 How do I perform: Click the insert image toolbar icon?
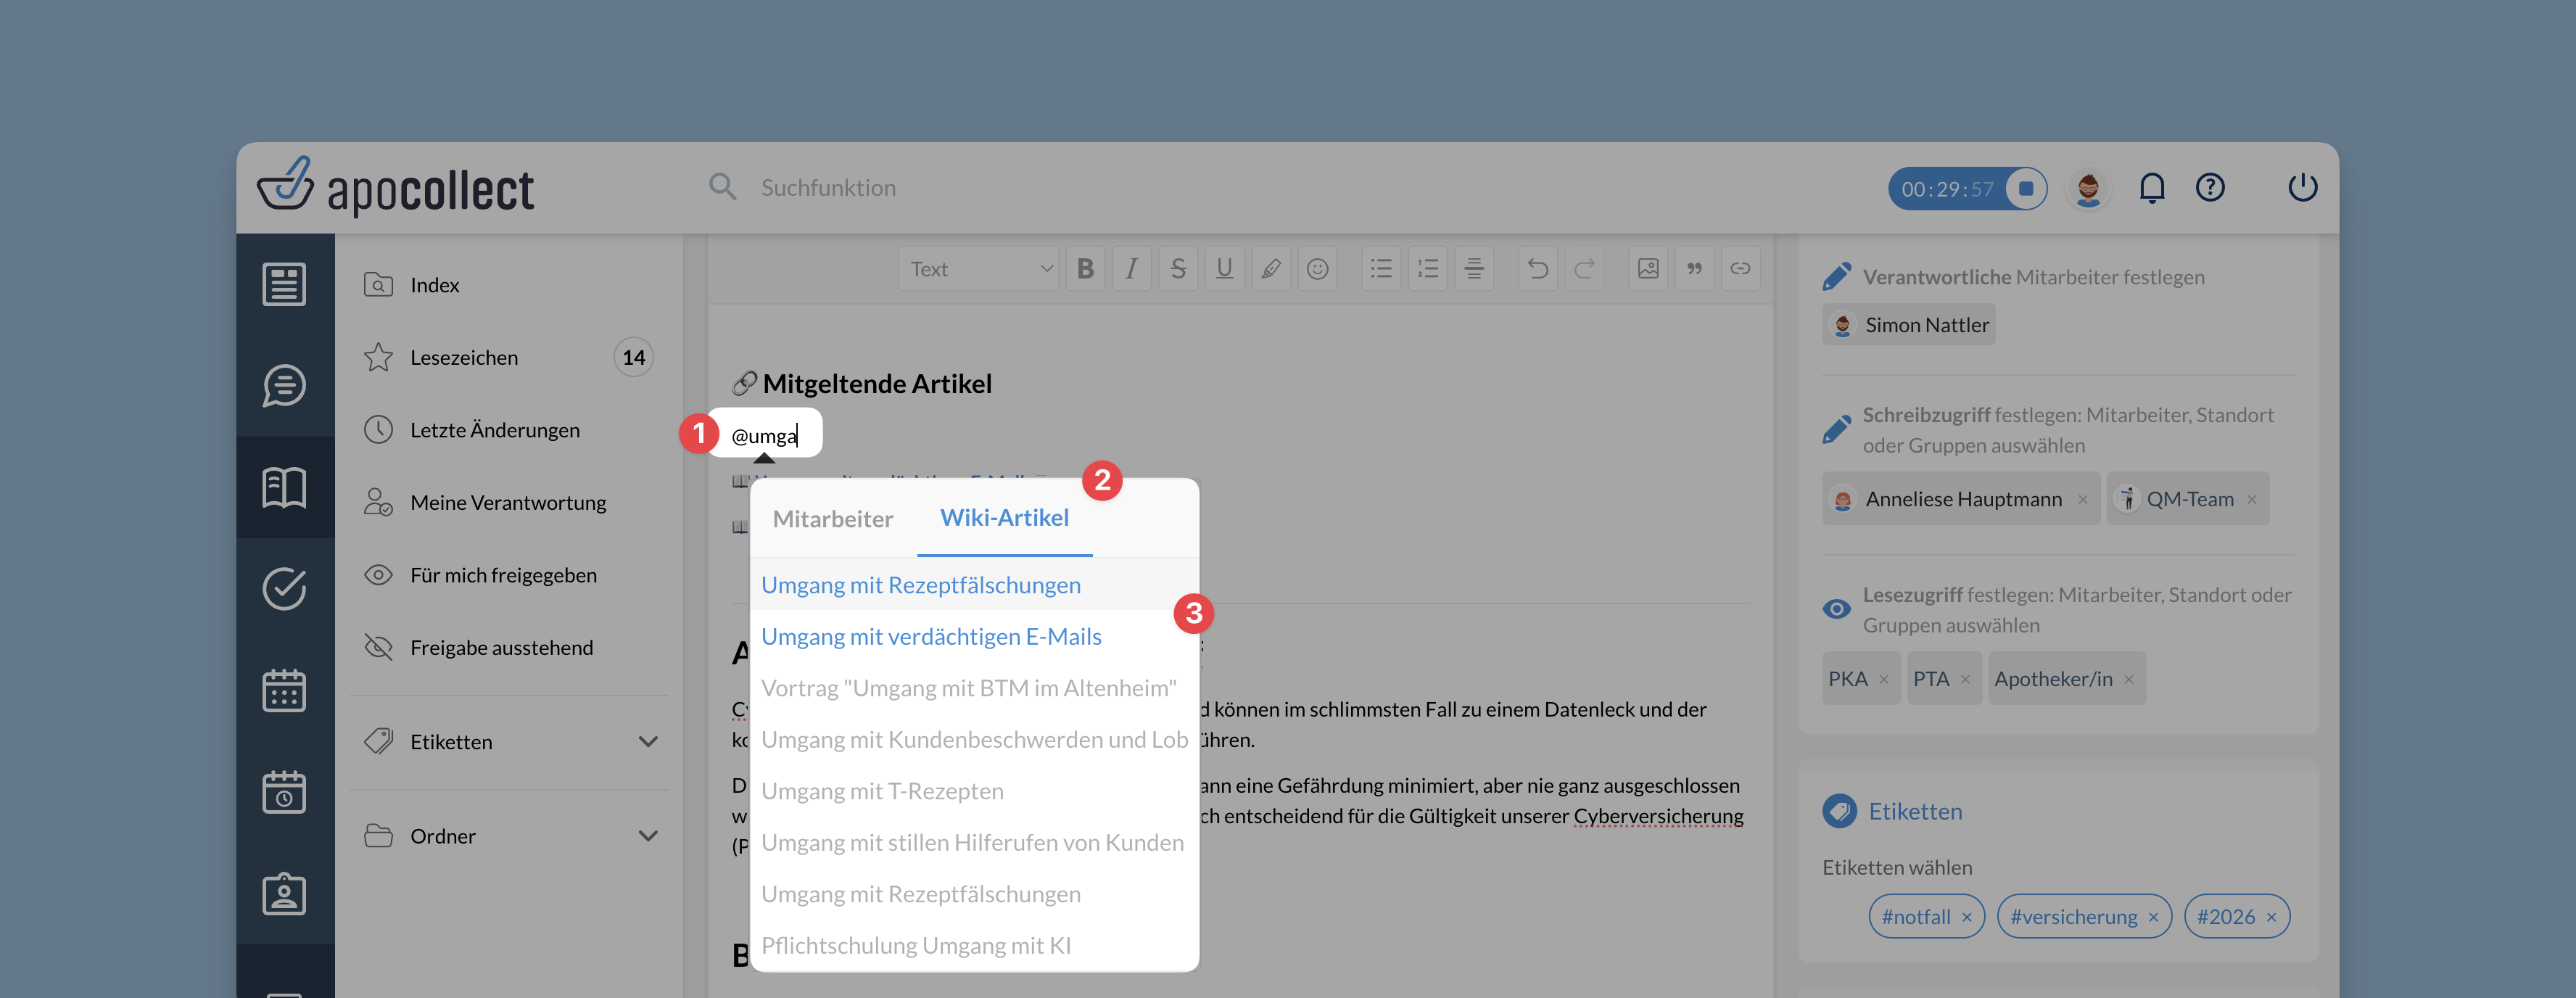coord(1647,268)
